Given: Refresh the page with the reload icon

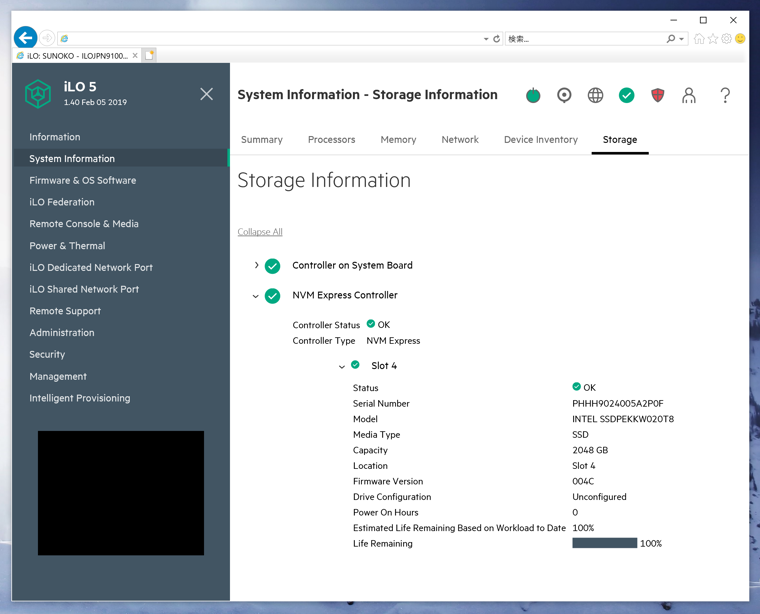Looking at the screenshot, I should pyautogui.click(x=496, y=39).
